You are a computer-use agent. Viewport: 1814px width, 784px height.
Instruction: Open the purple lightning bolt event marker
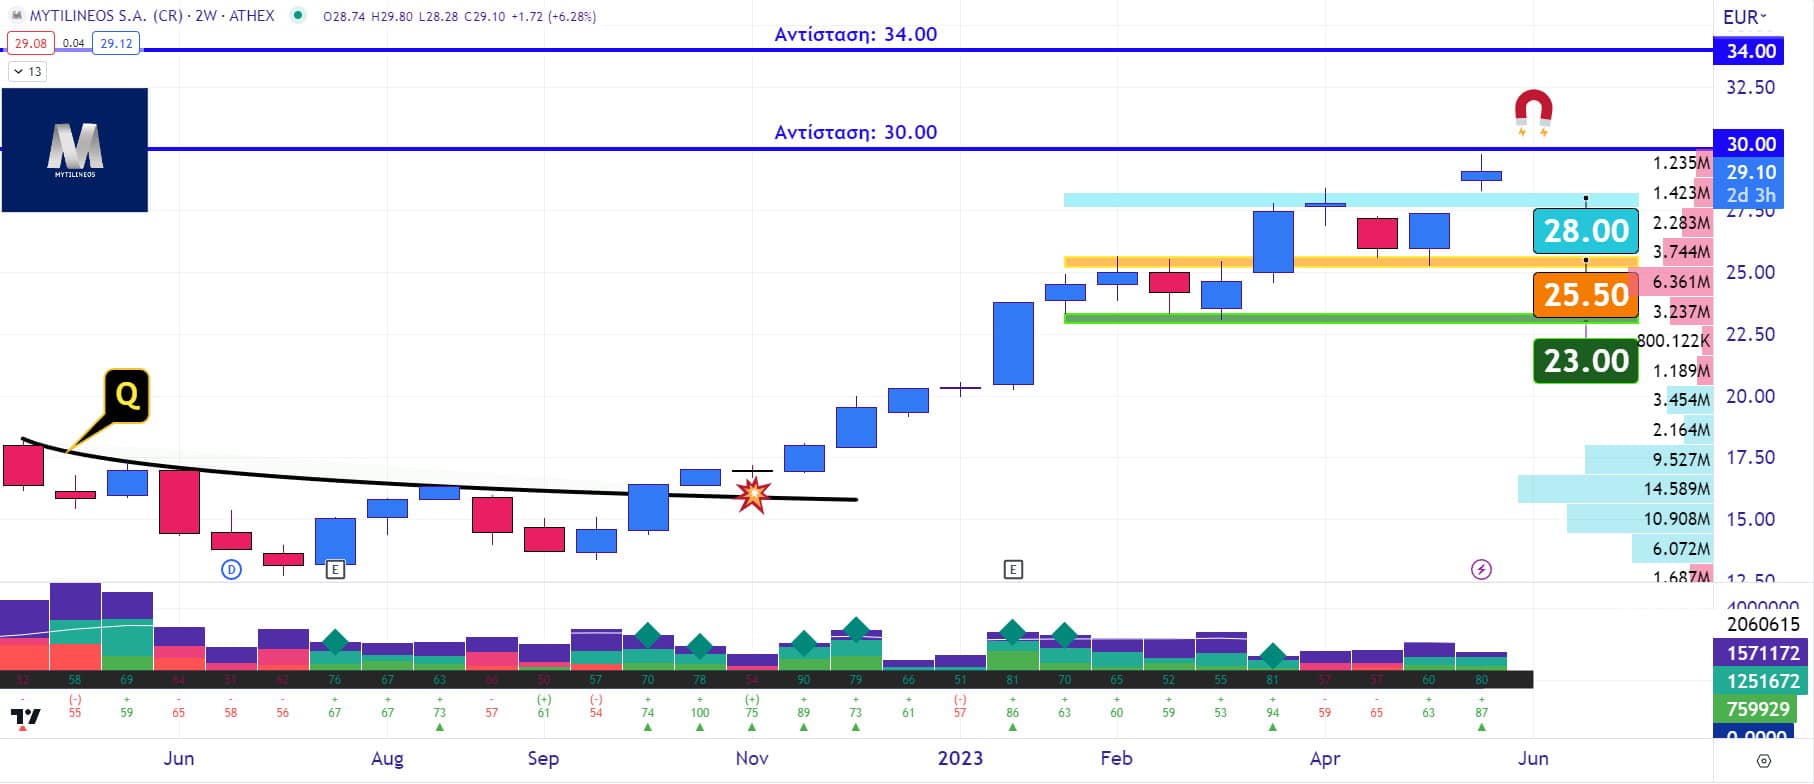point(1481,570)
